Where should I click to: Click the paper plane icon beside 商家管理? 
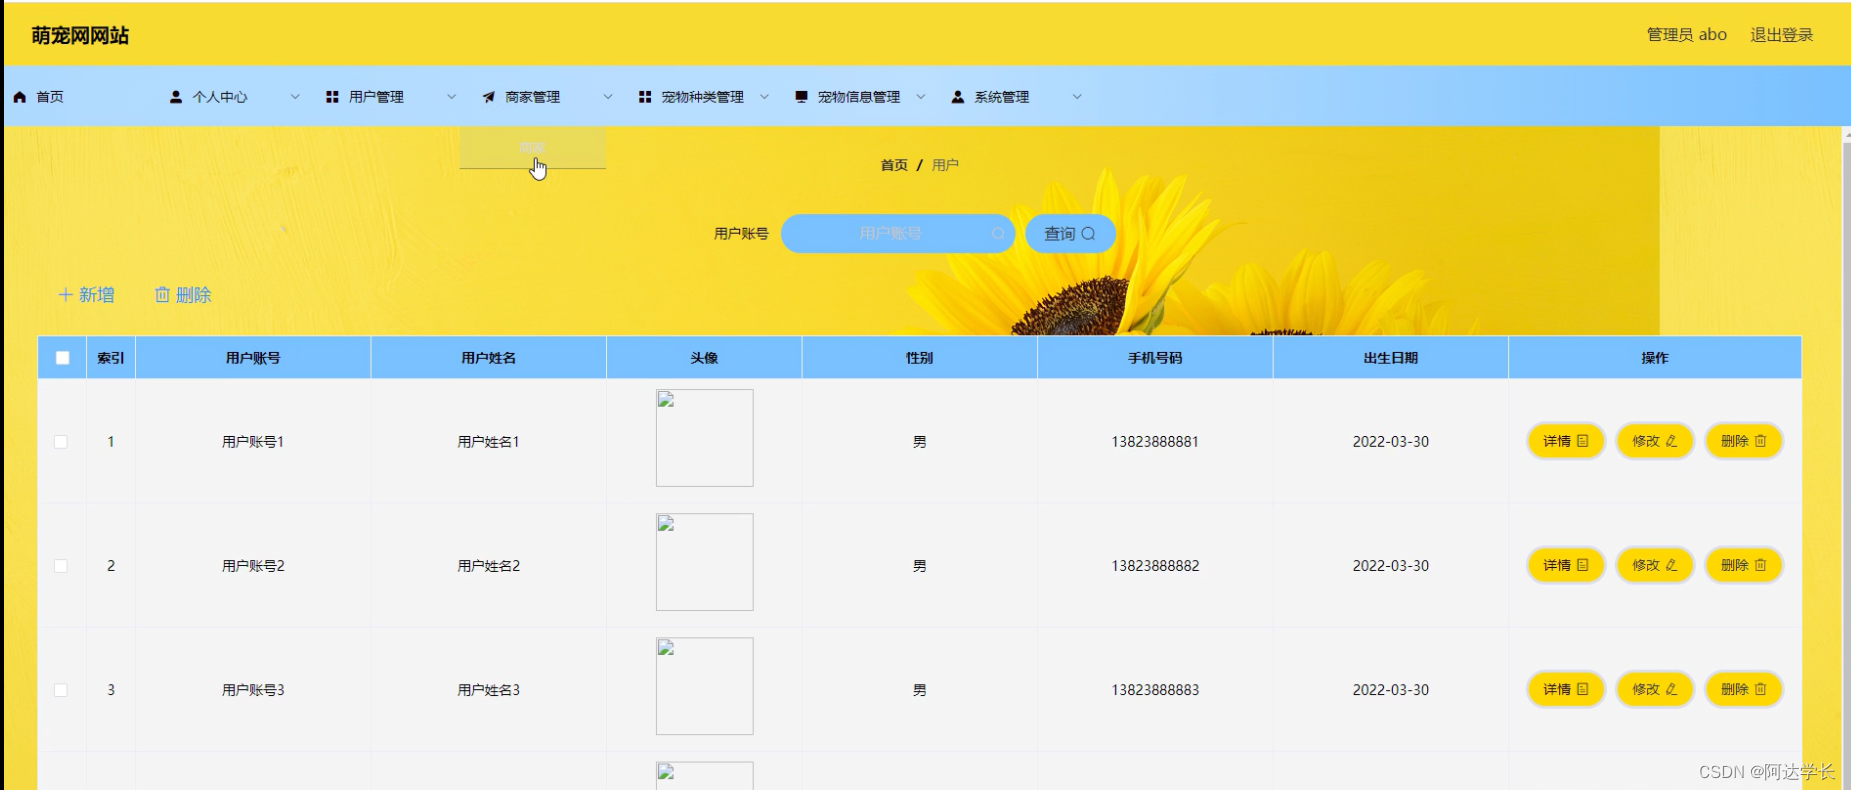click(x=489, y=97)
